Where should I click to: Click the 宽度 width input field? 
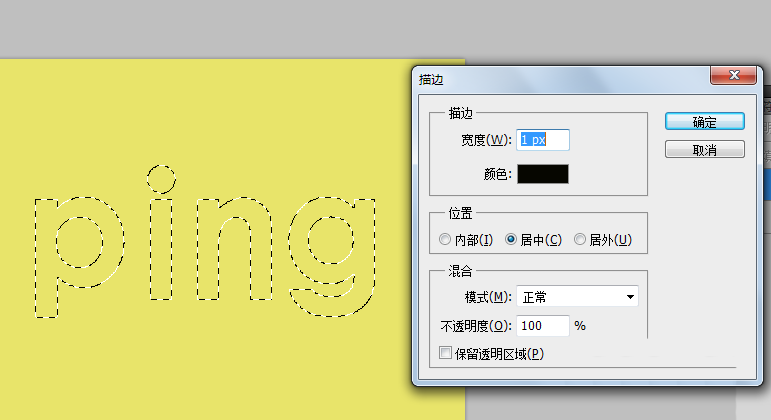point(543,140)
